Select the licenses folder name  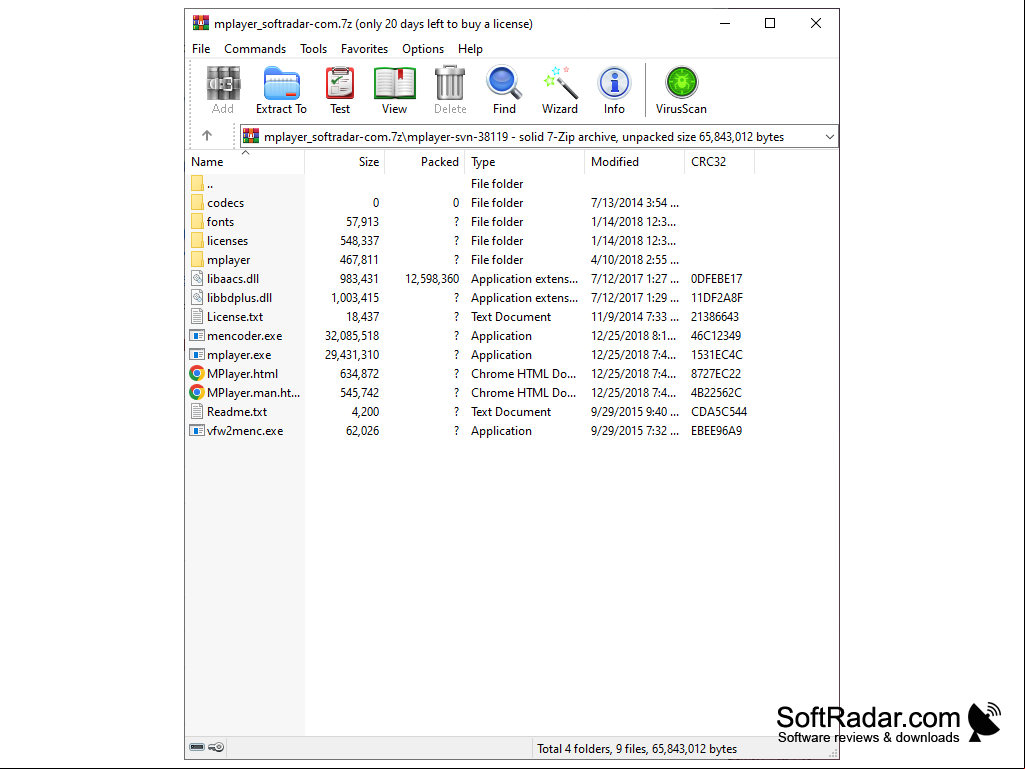227,241
